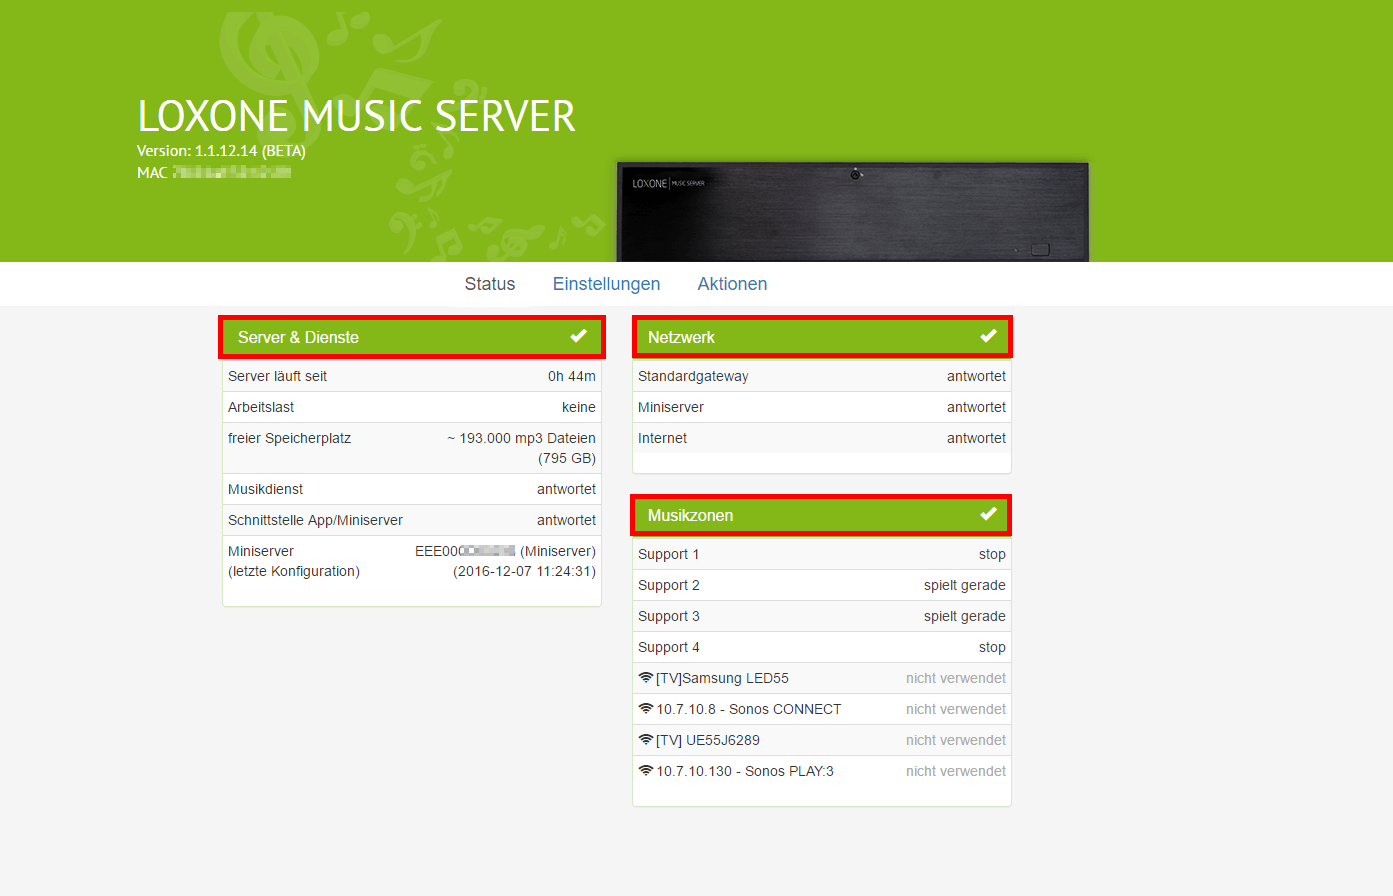Viewport: 1393px width, 896px height.
Task: Click the stop status of Support 1
Action: [x=991, y=553]
